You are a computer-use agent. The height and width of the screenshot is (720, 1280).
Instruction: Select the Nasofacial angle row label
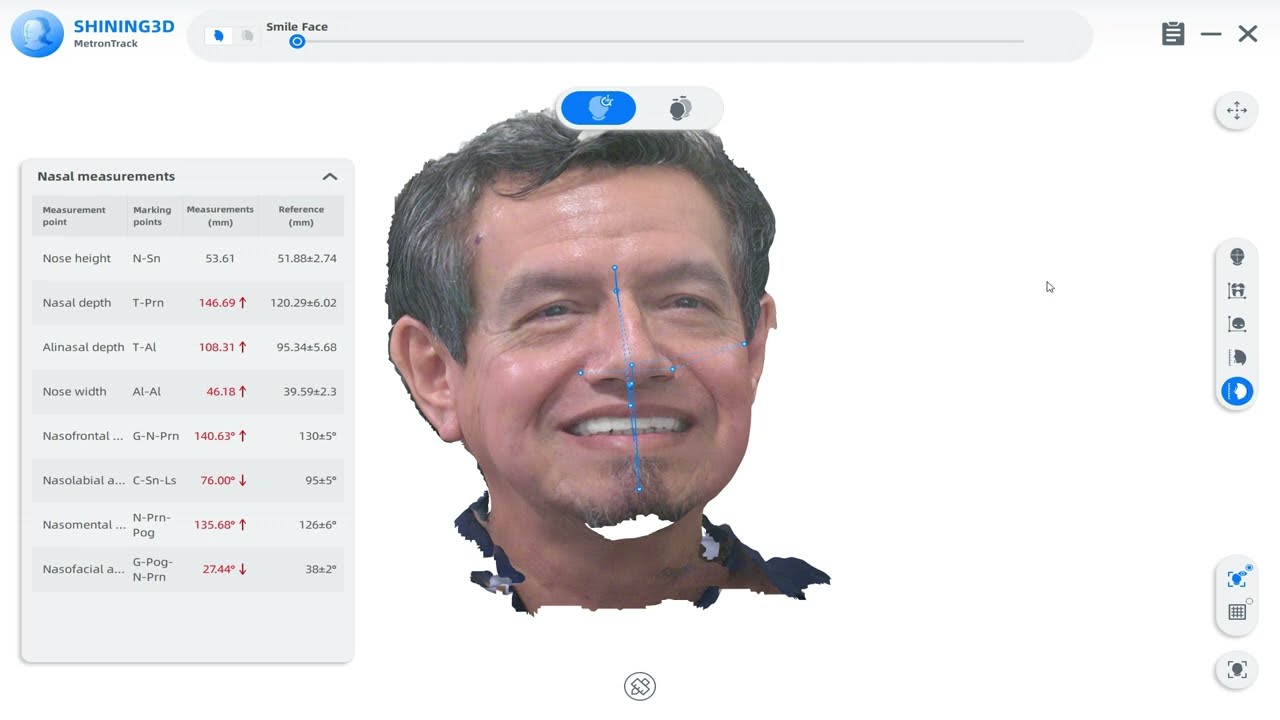coord(83,569)
